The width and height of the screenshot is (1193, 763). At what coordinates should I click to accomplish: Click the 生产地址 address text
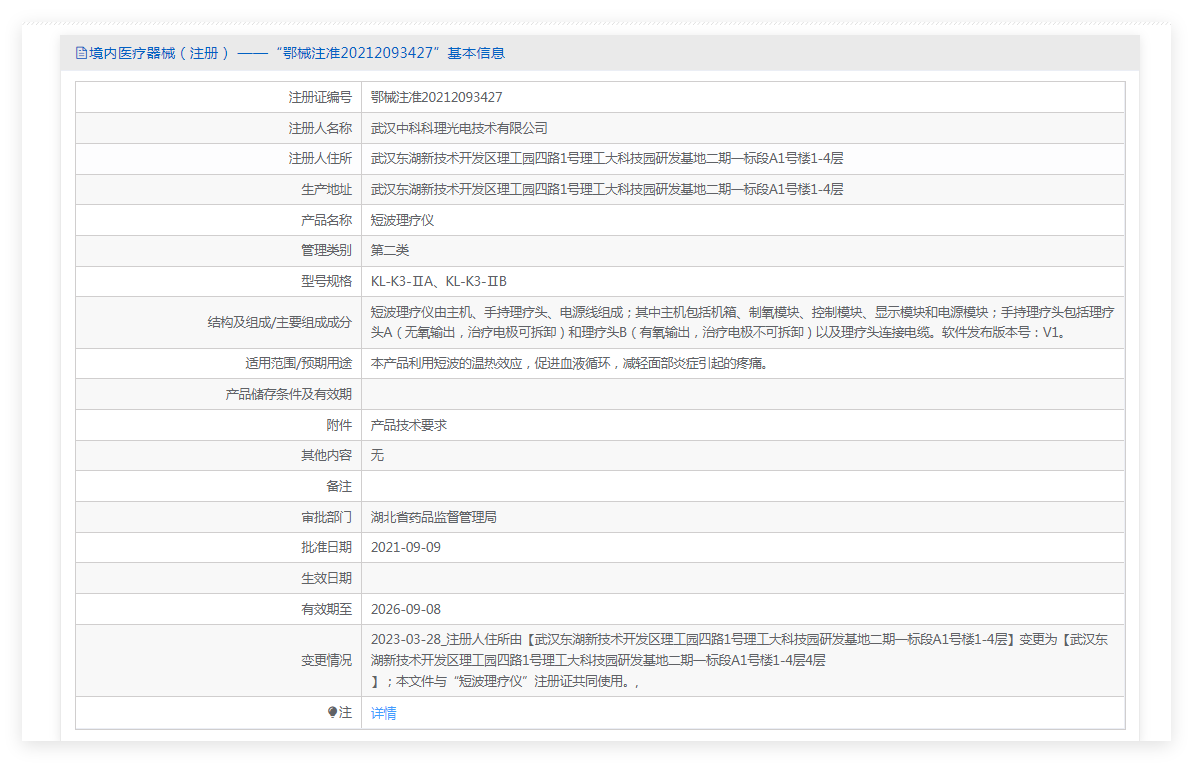click(x=606, y=189)
